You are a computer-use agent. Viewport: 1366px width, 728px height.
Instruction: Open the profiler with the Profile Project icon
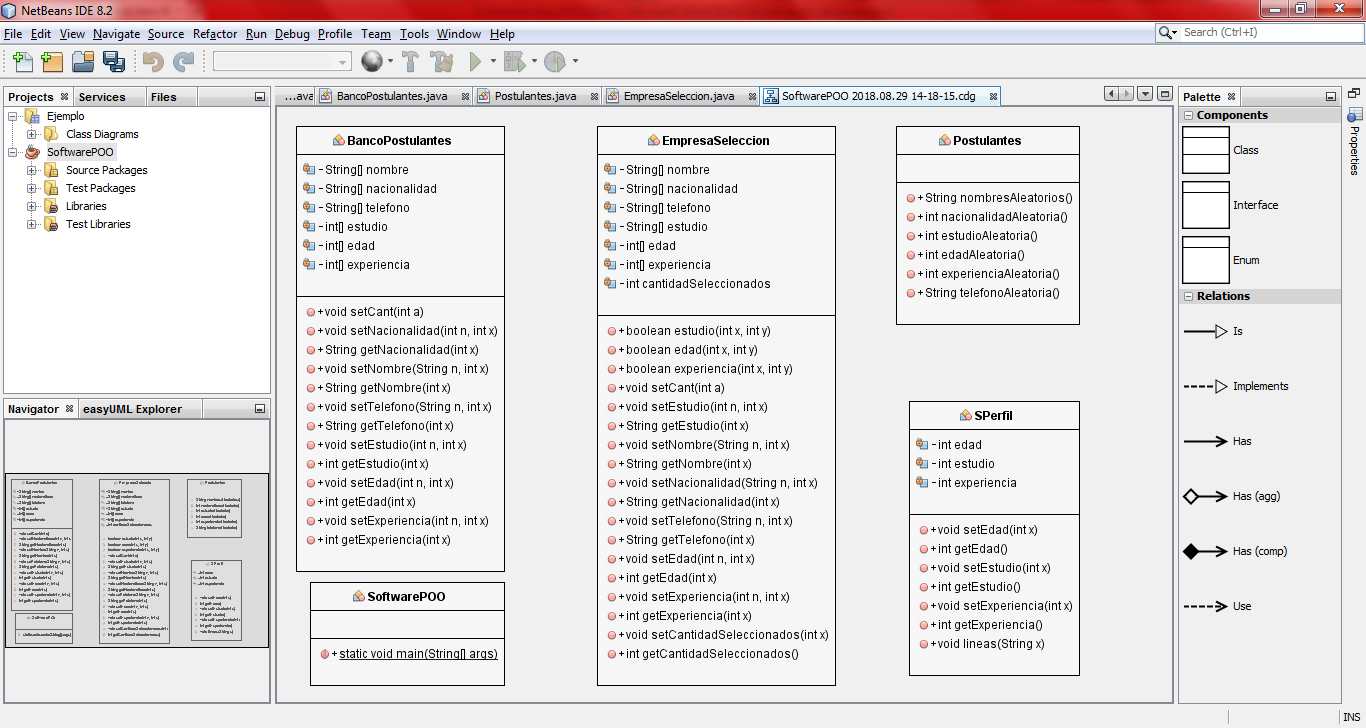pyautogui.click(x=553, y=61)
